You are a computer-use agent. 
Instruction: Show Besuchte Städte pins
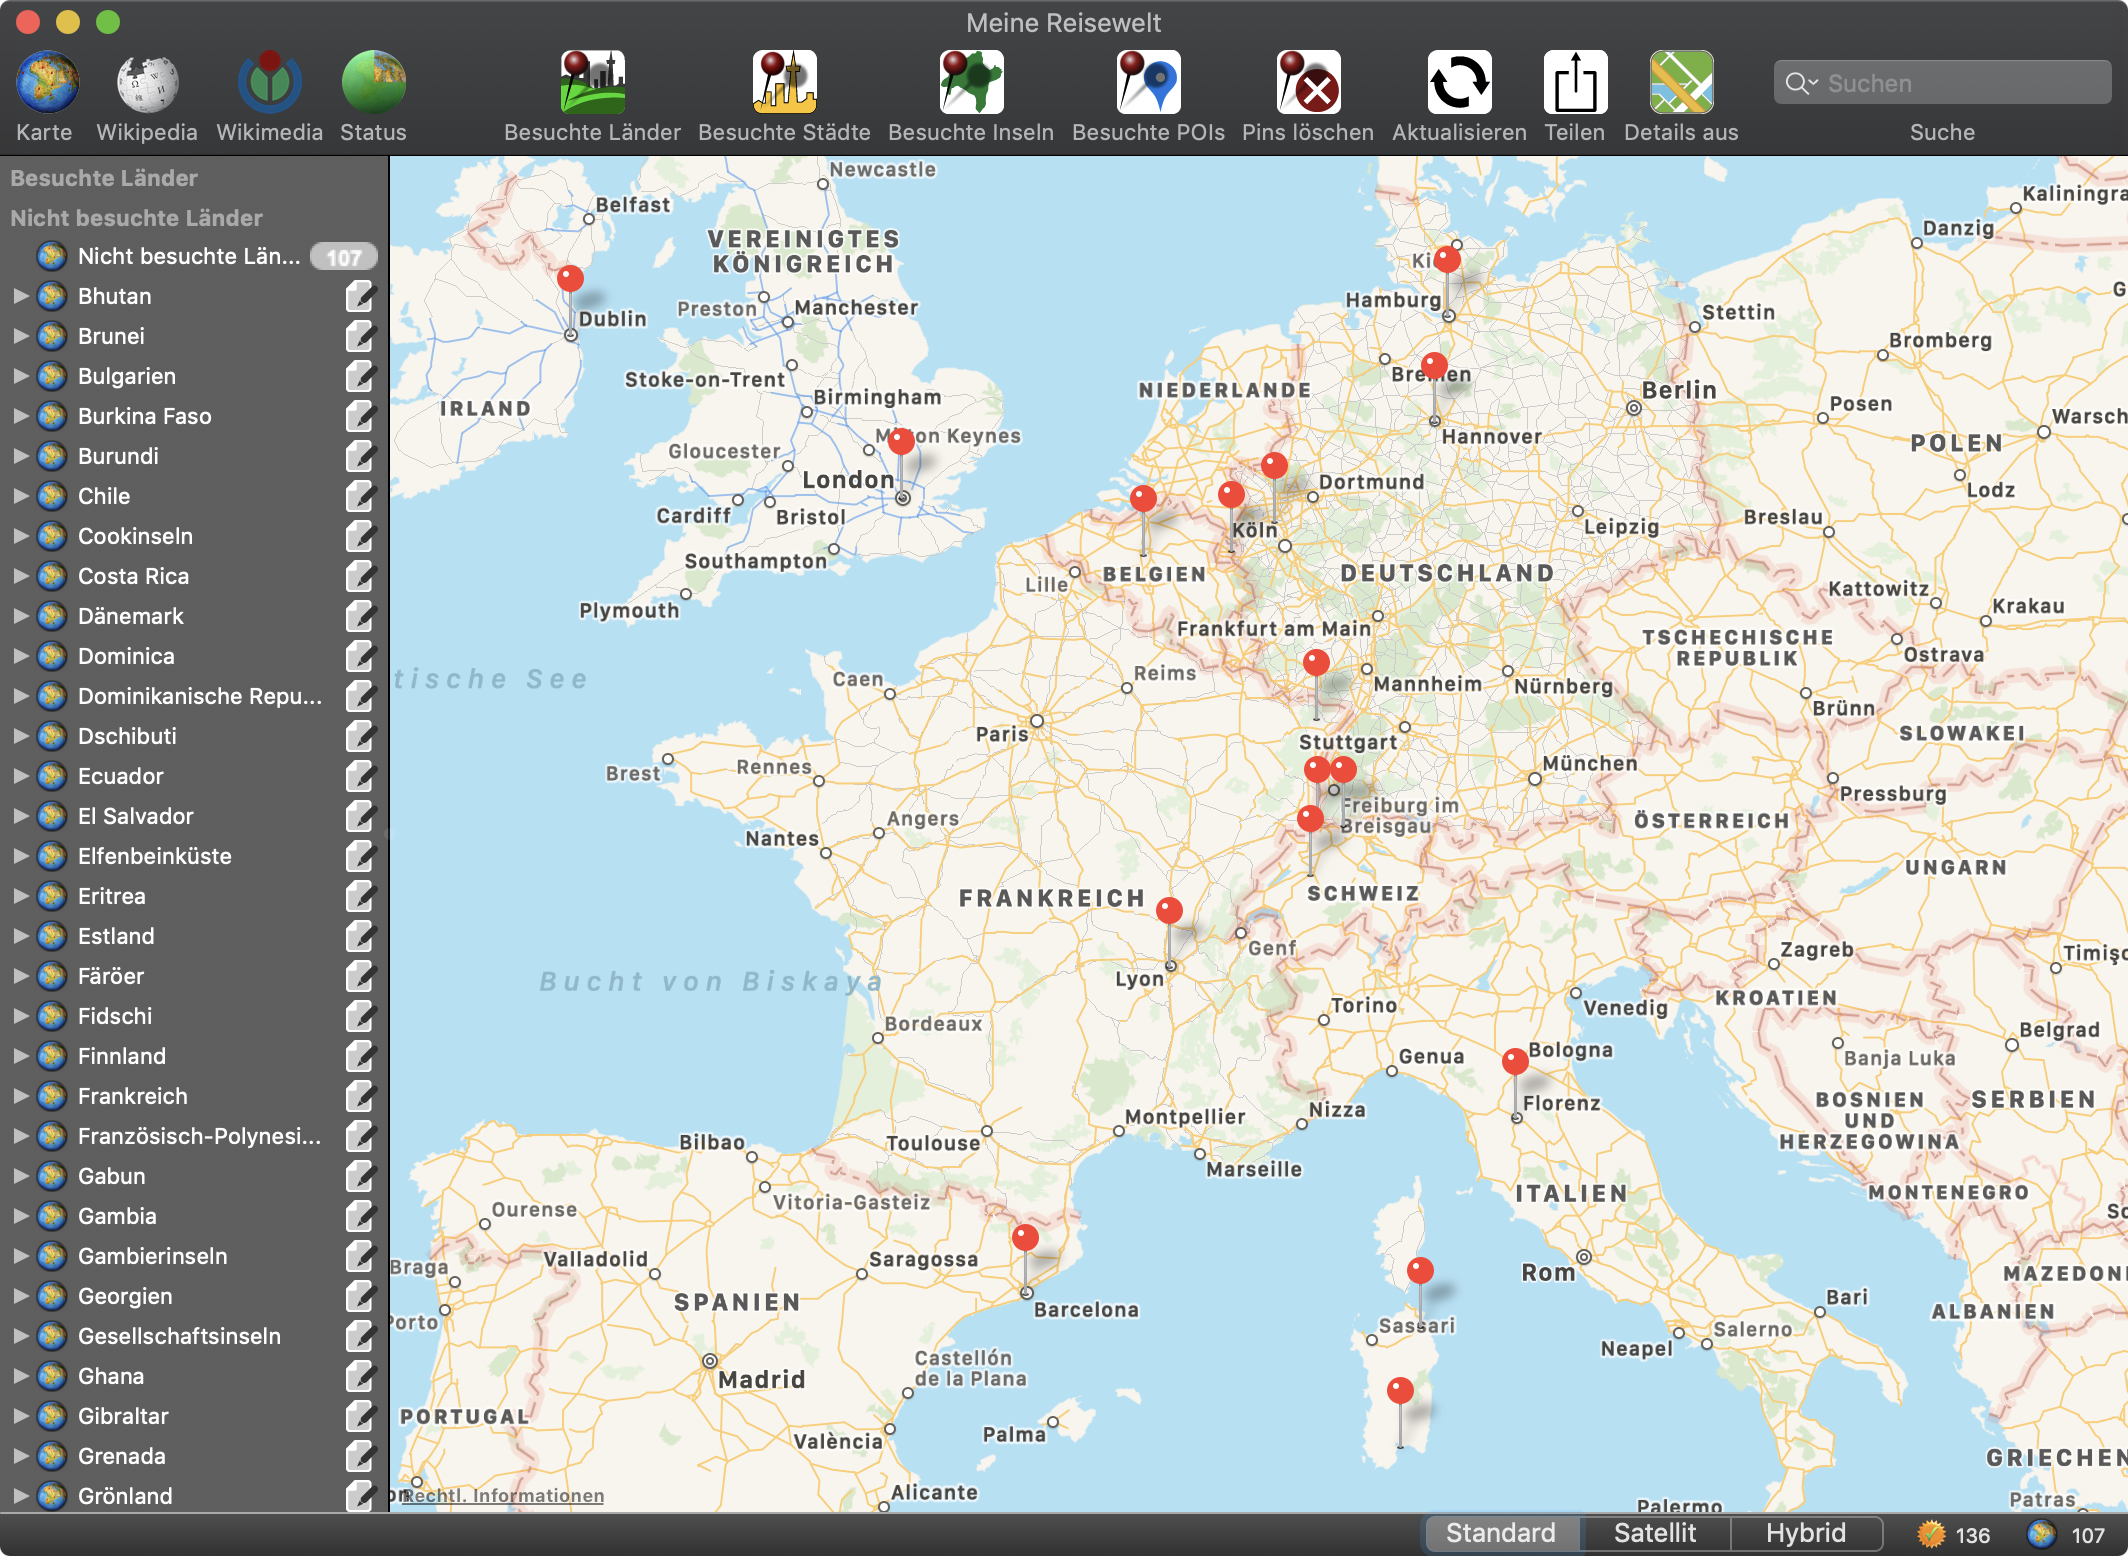pyautogui.click(x=784, y=82)
